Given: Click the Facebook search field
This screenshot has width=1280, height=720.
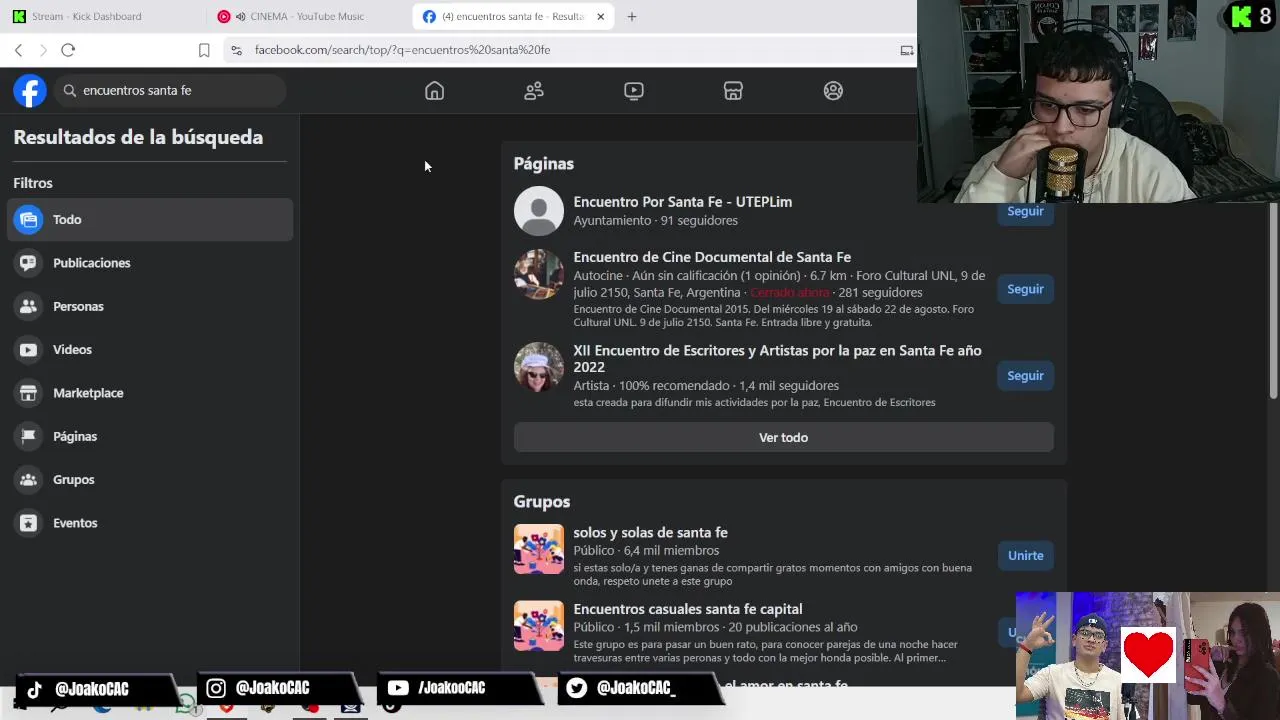Looking at the screenshot, I should [x=170, y=90].
